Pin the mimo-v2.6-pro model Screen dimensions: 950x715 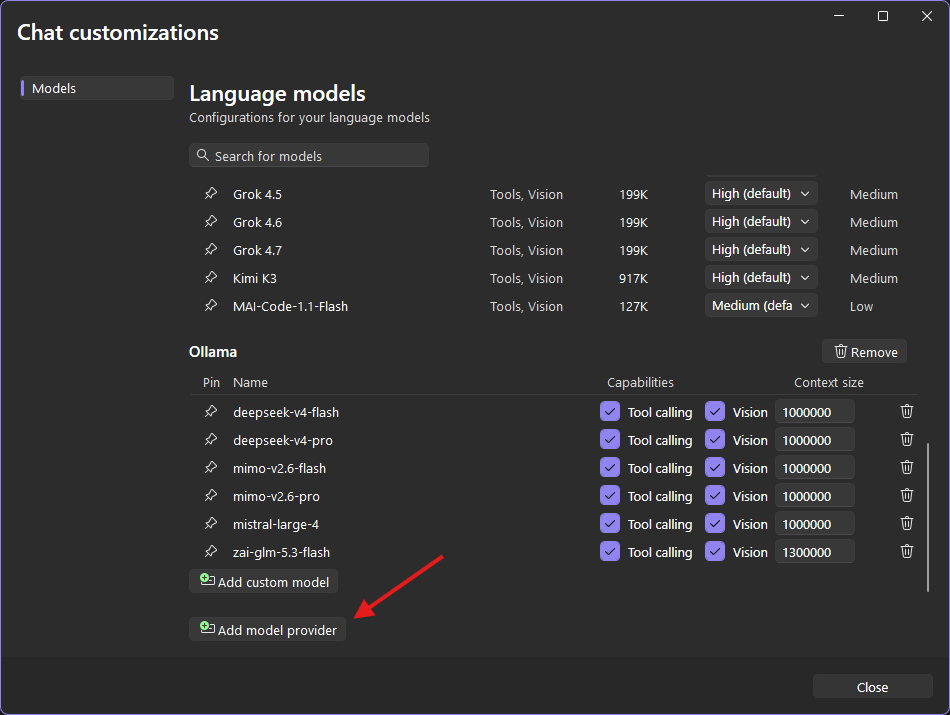pyautogui.click(x=211, y=494)
